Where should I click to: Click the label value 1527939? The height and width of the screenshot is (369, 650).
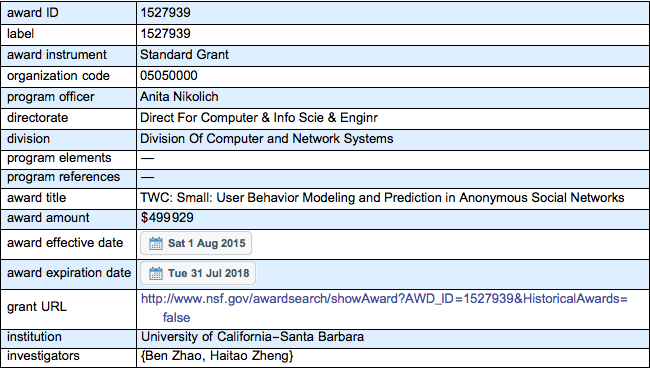[165, 34]
